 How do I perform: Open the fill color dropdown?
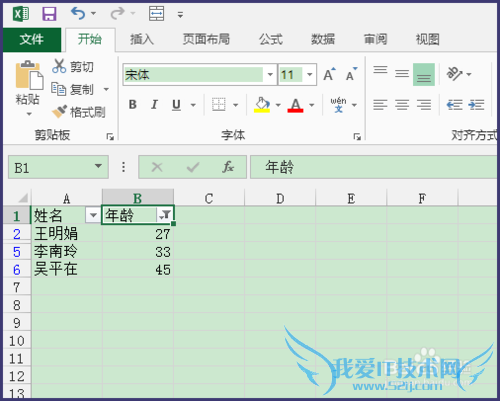[278, 105]
